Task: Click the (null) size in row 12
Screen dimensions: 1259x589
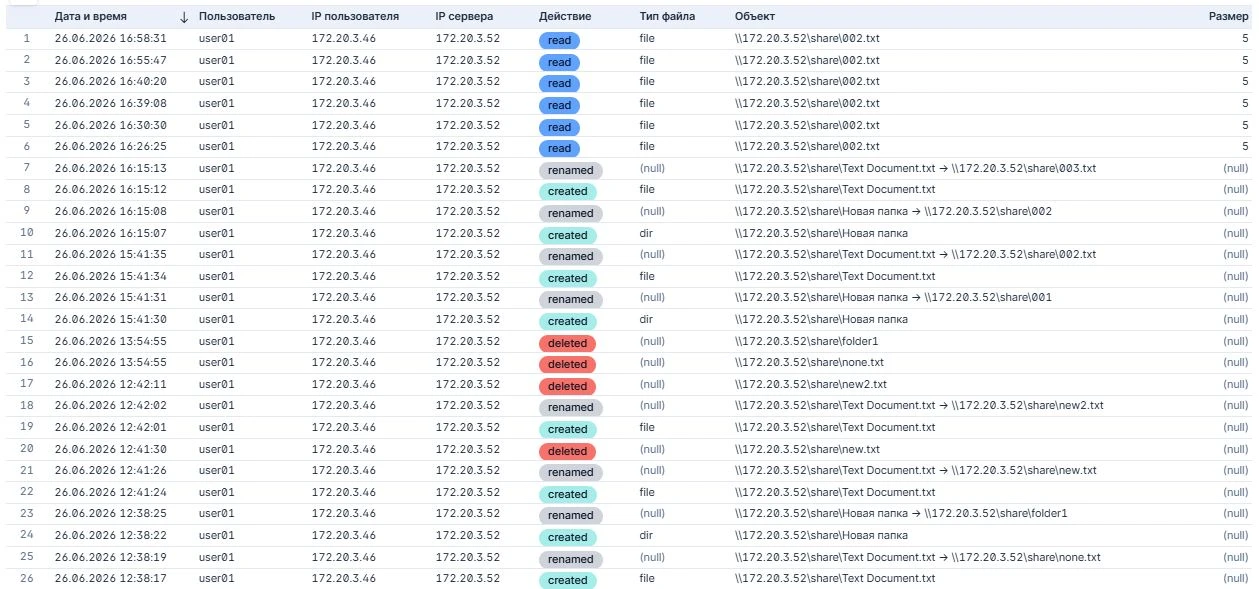Action: 1236,276
